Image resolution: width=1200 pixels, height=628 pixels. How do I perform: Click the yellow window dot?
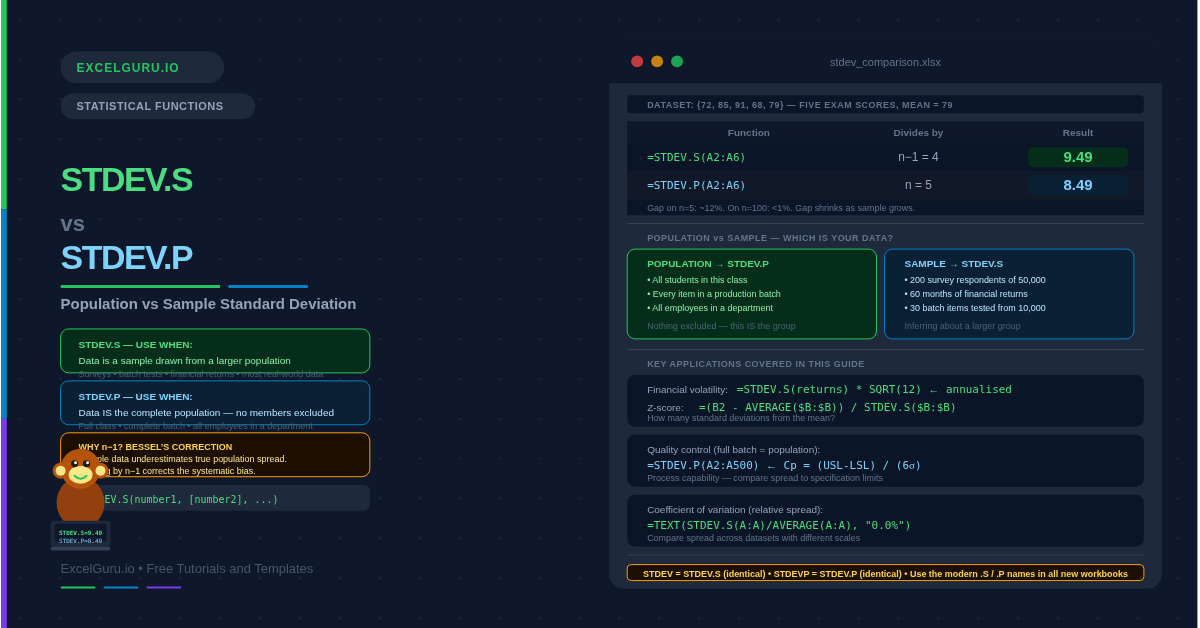[x=657, y=61]
